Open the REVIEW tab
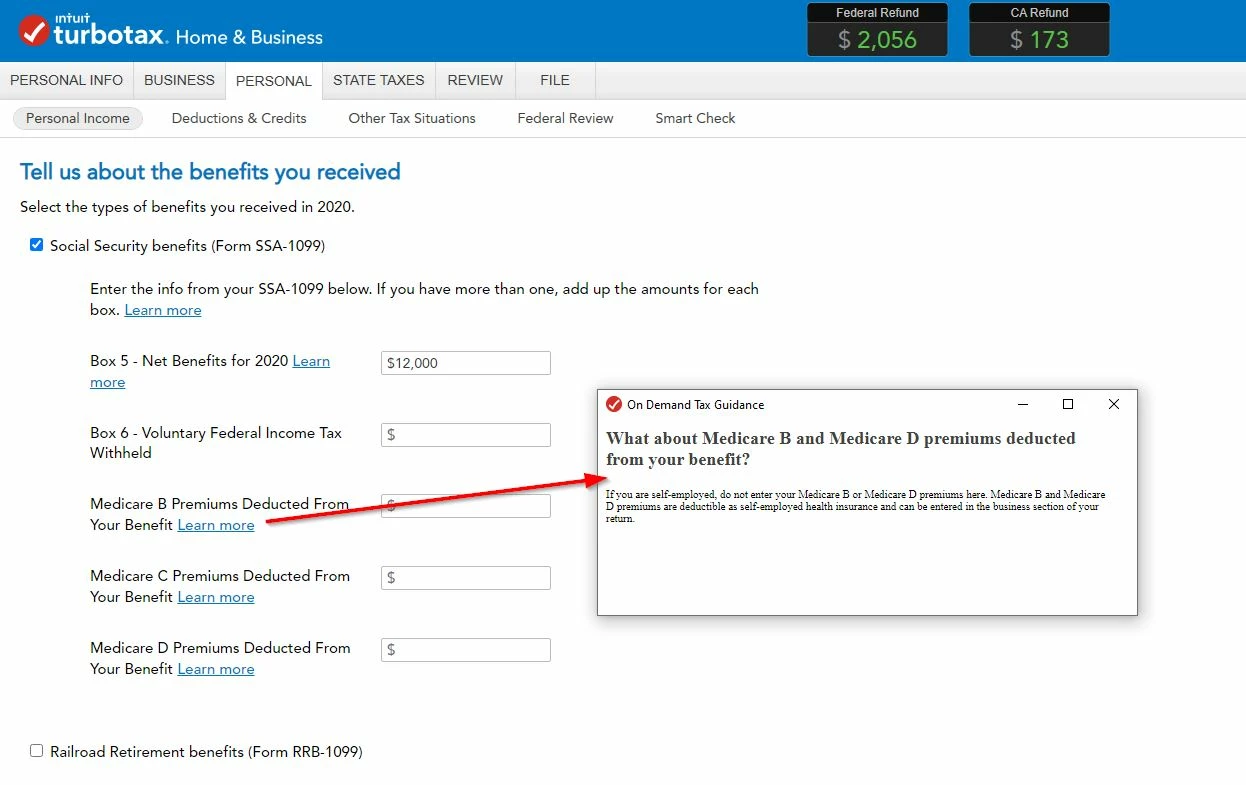The height and width of the screenshot is (785, 1246). pyautogui.click(x=475, y=81)
